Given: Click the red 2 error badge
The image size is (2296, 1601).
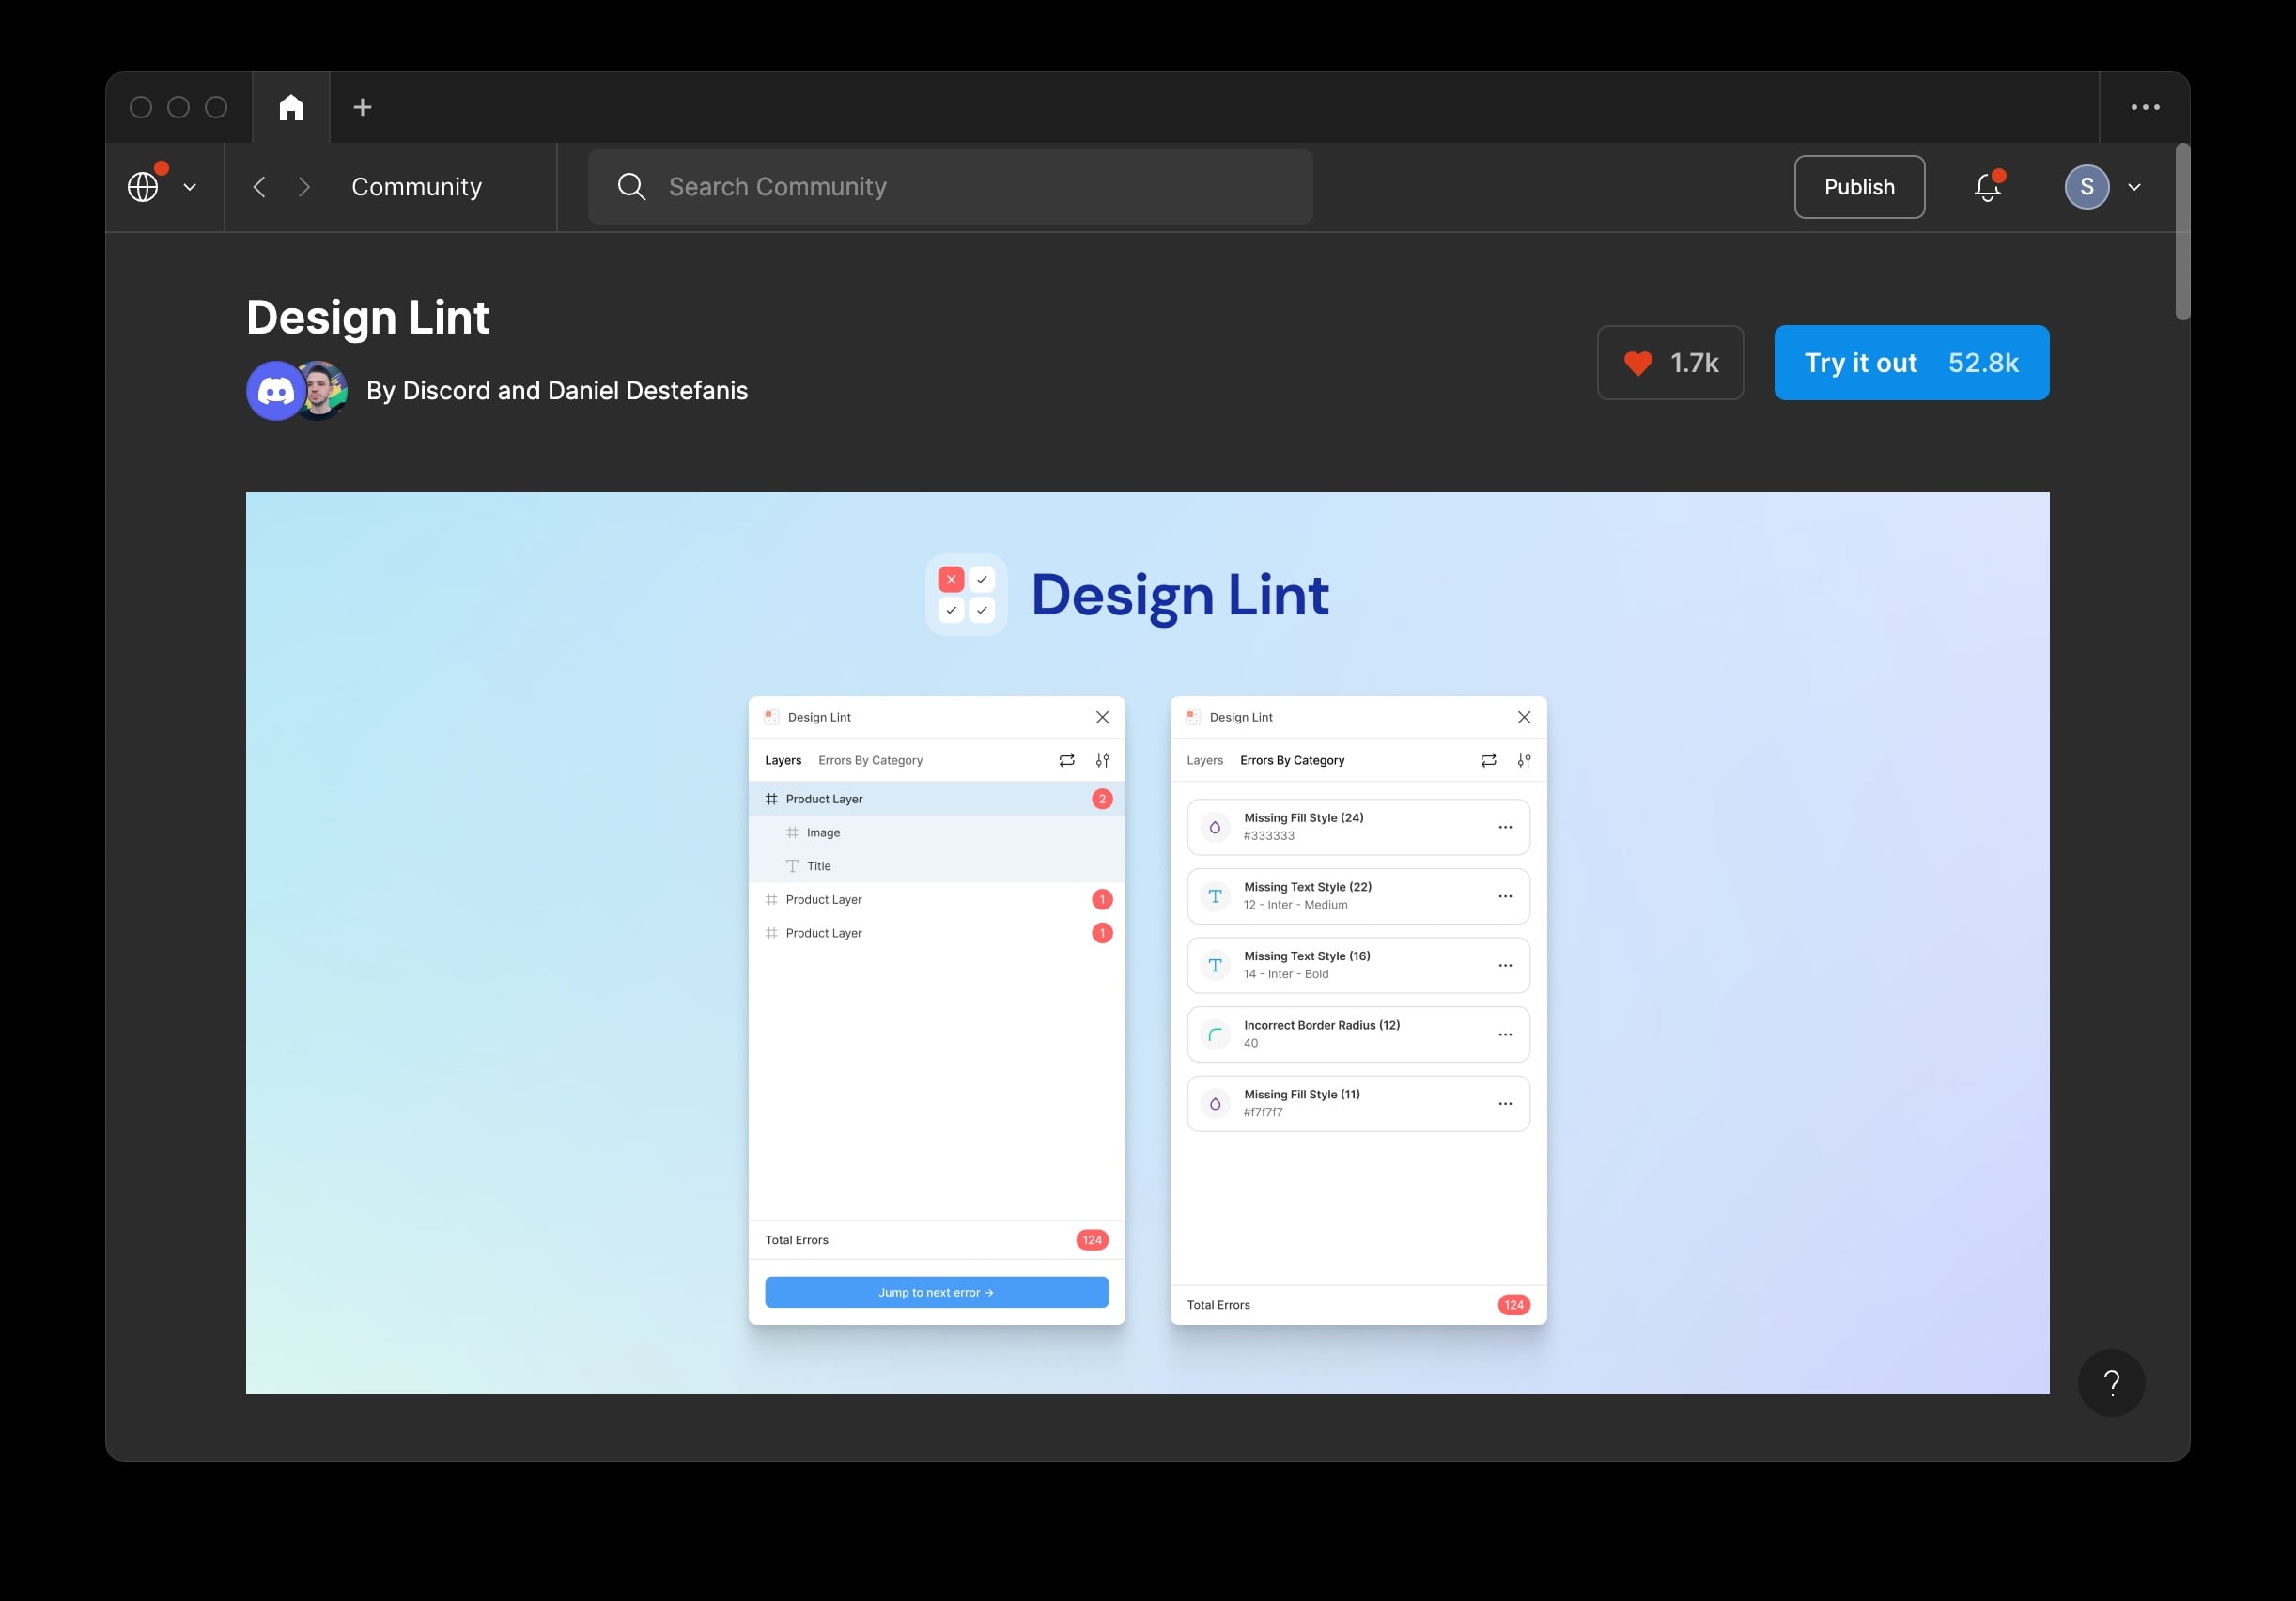Looking at the screenshot, I should coord(1102,799).
